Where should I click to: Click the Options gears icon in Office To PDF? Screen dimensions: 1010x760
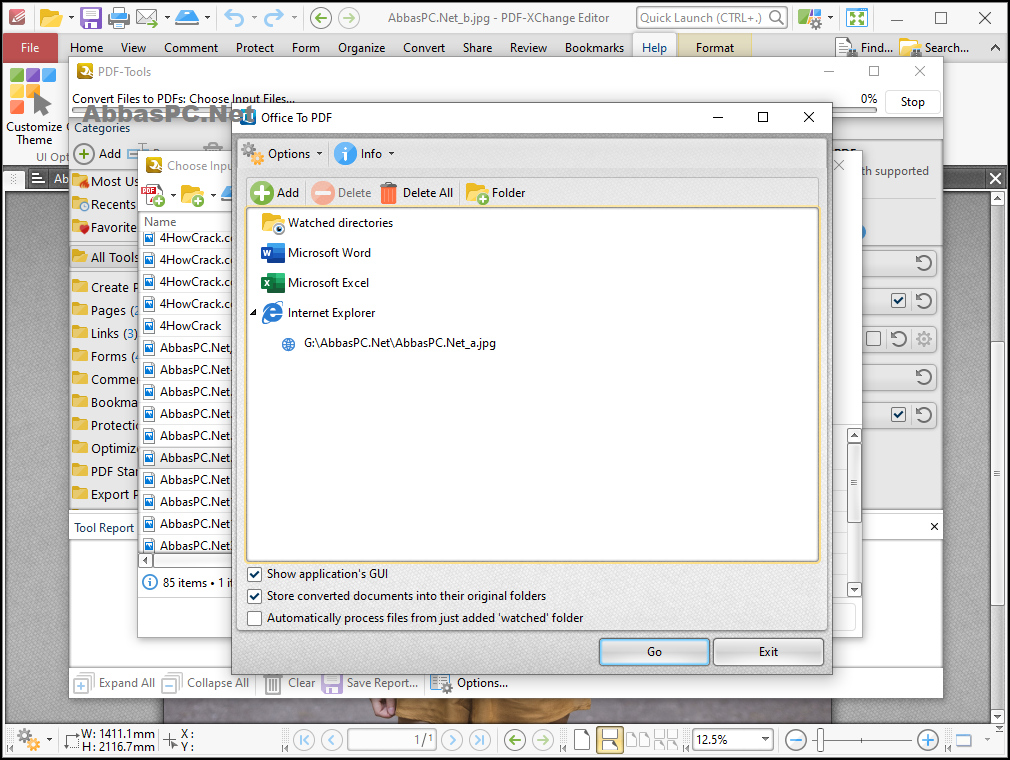[x=252, y=154]
